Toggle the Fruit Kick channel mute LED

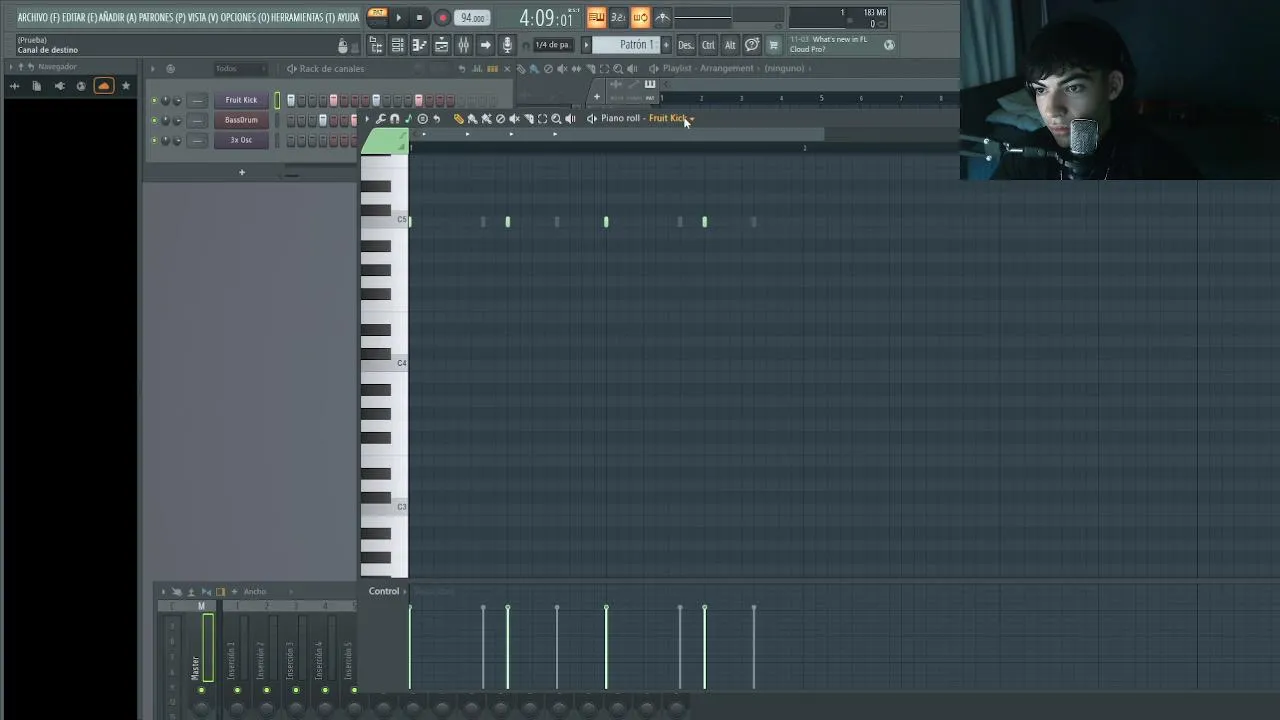154,100
